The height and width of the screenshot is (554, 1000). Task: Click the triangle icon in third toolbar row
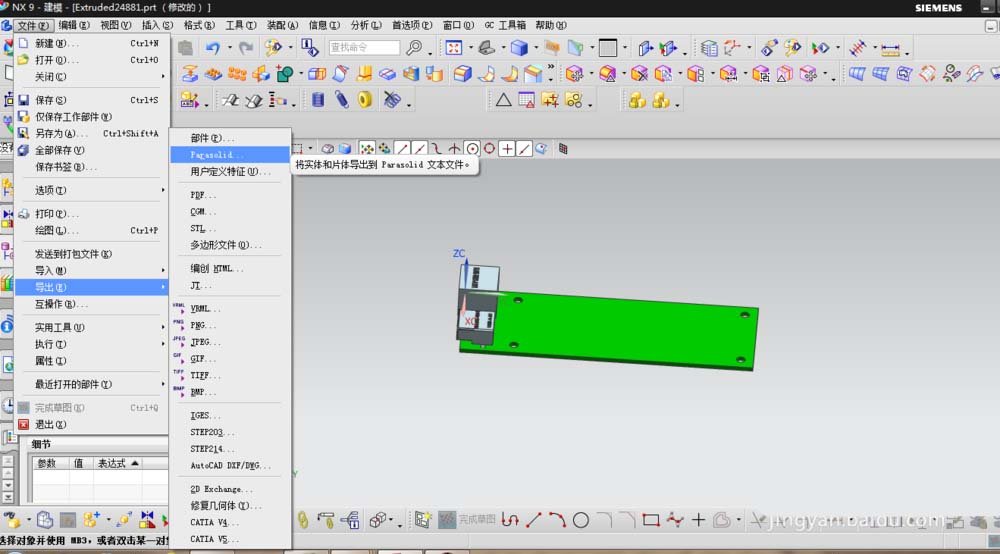click(x=503, y=100)
